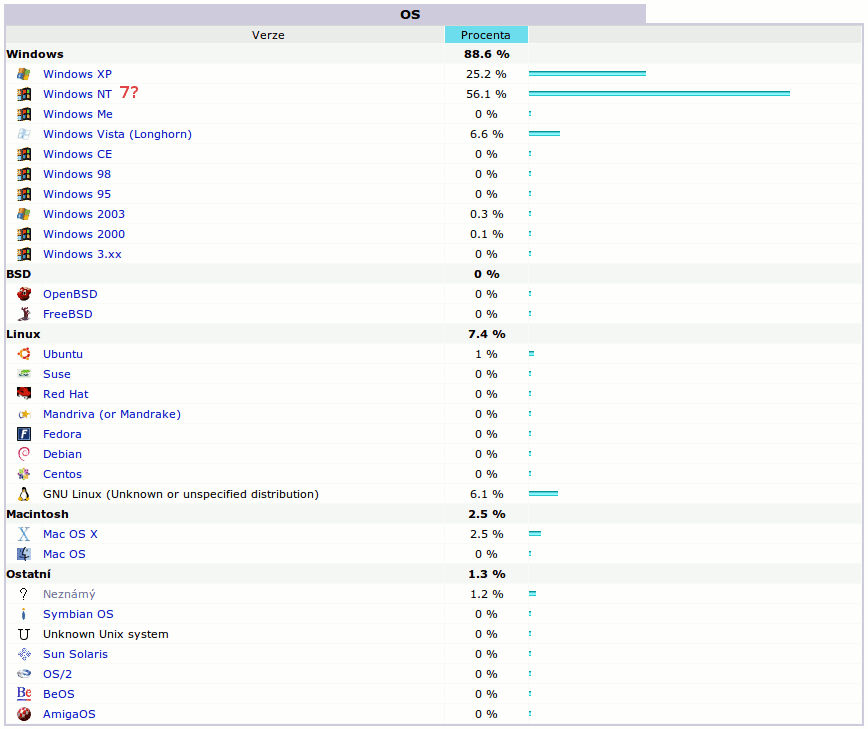The height and width of the screenshot is (729, 868).
Task: Open the Windows Vista (Longhorn) link
Action: pos(117,134)
